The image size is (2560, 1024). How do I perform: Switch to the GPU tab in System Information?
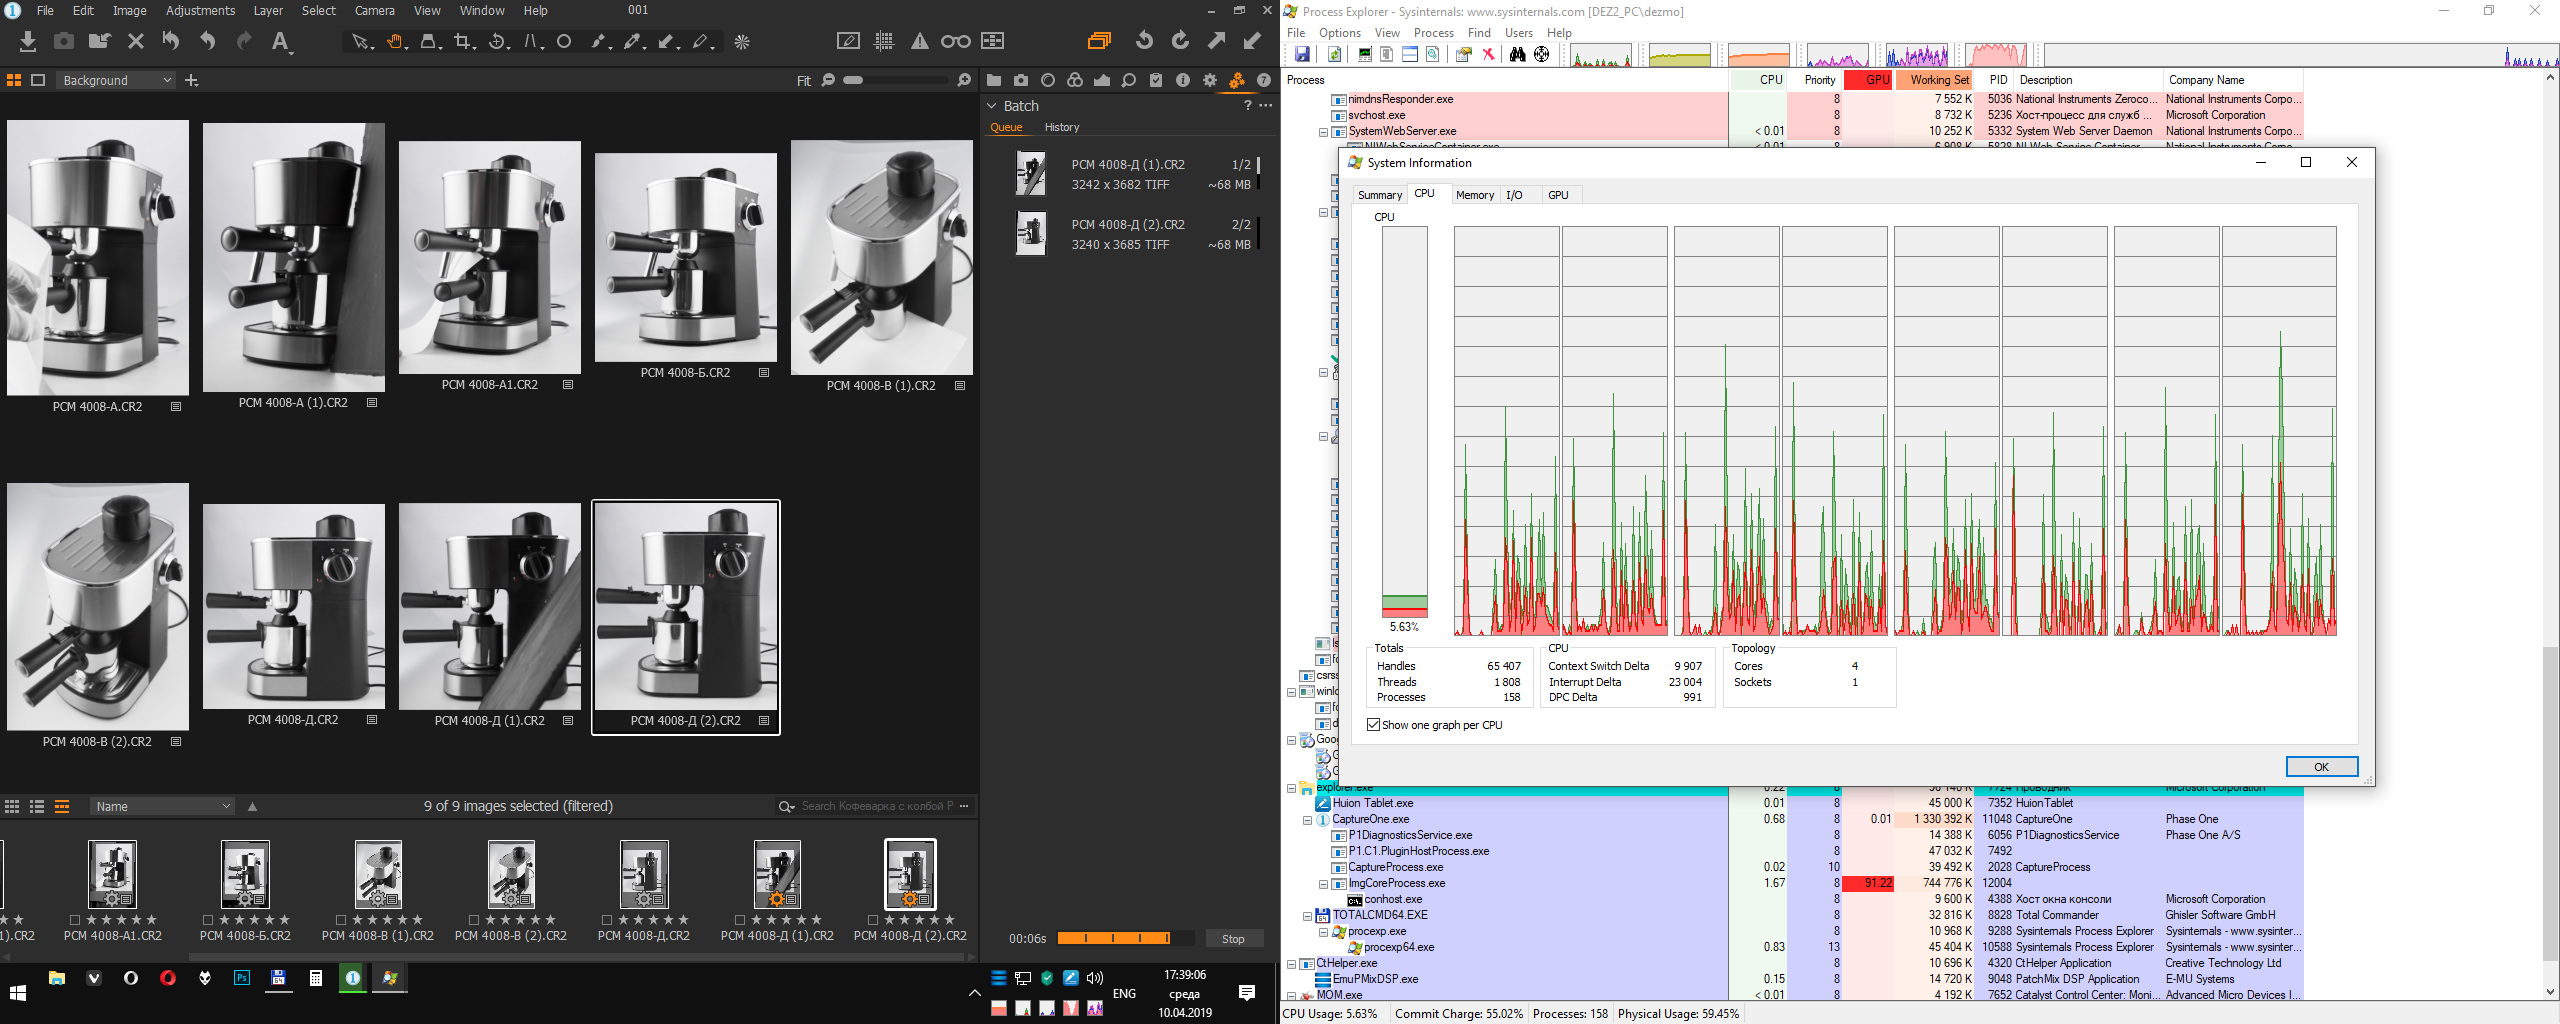coord(1558,195)
